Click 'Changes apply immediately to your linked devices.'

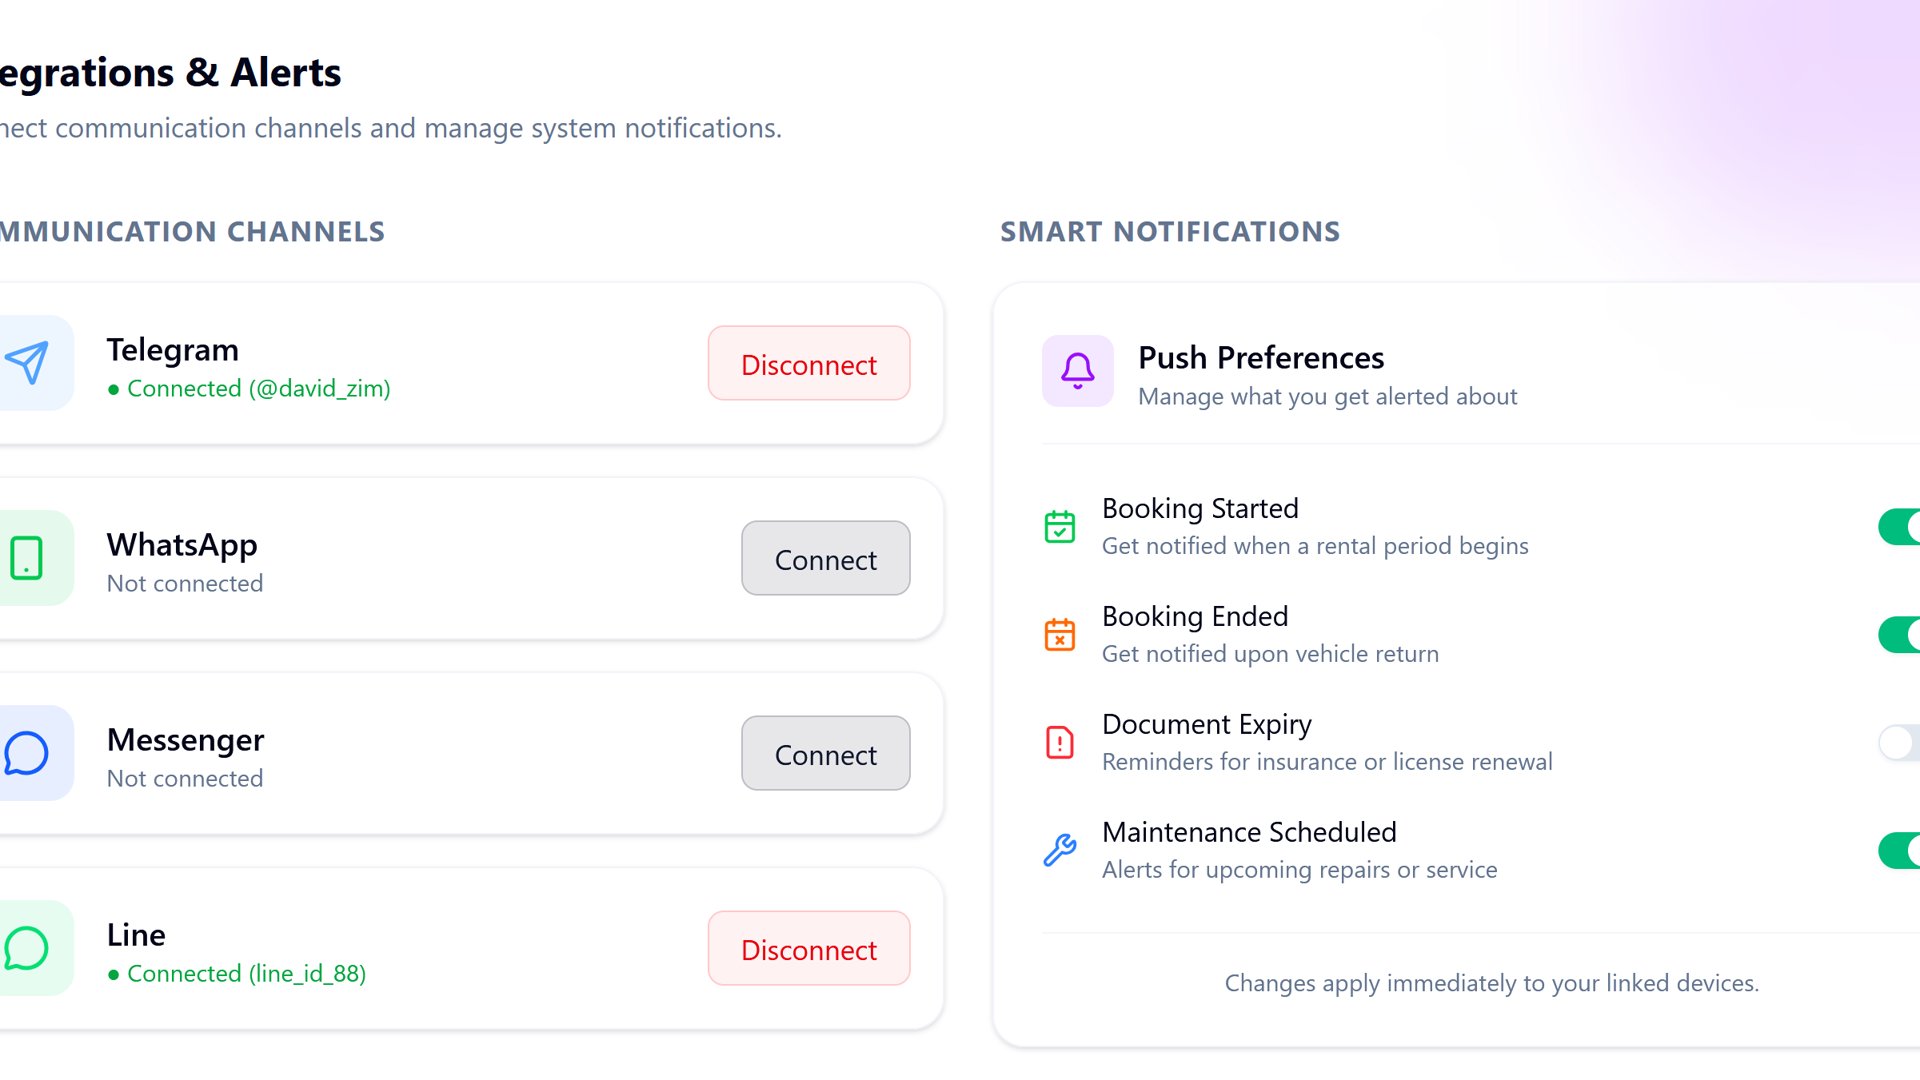pyautogui.click(x=1491, y=984)
